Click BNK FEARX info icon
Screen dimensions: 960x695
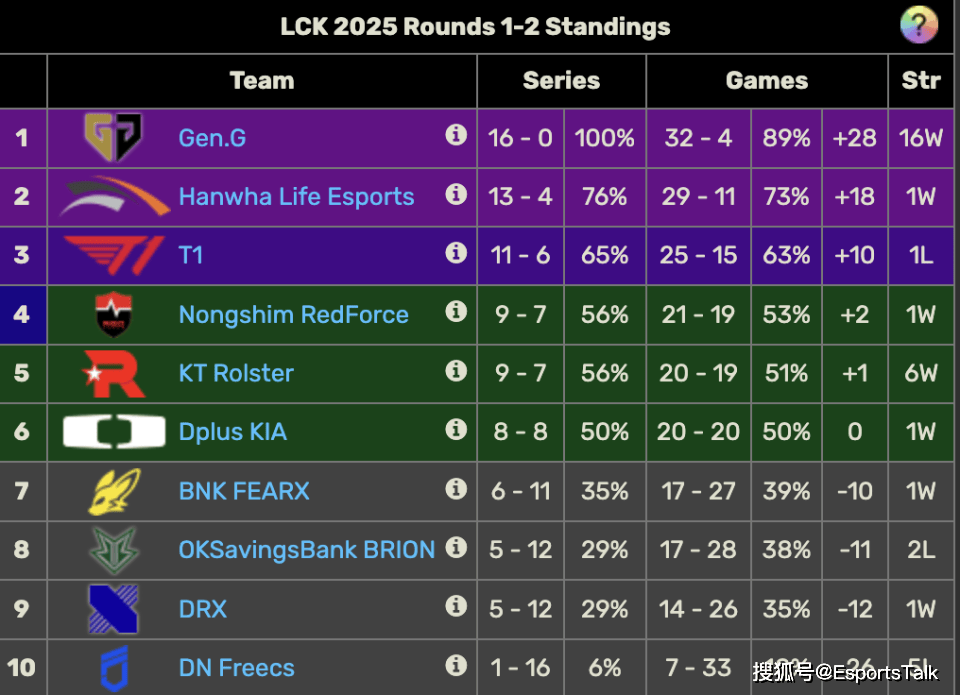pos(456,489)
